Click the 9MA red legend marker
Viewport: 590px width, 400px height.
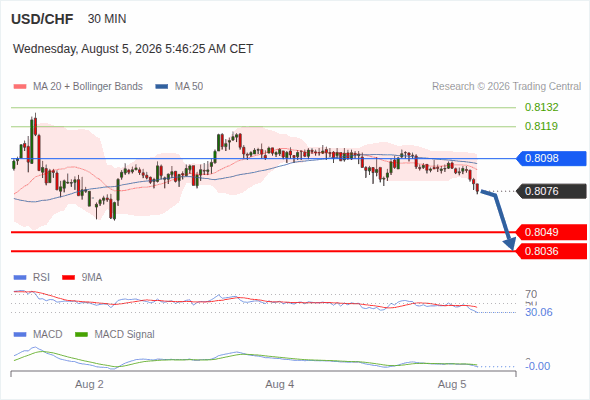tap(68, 278)
